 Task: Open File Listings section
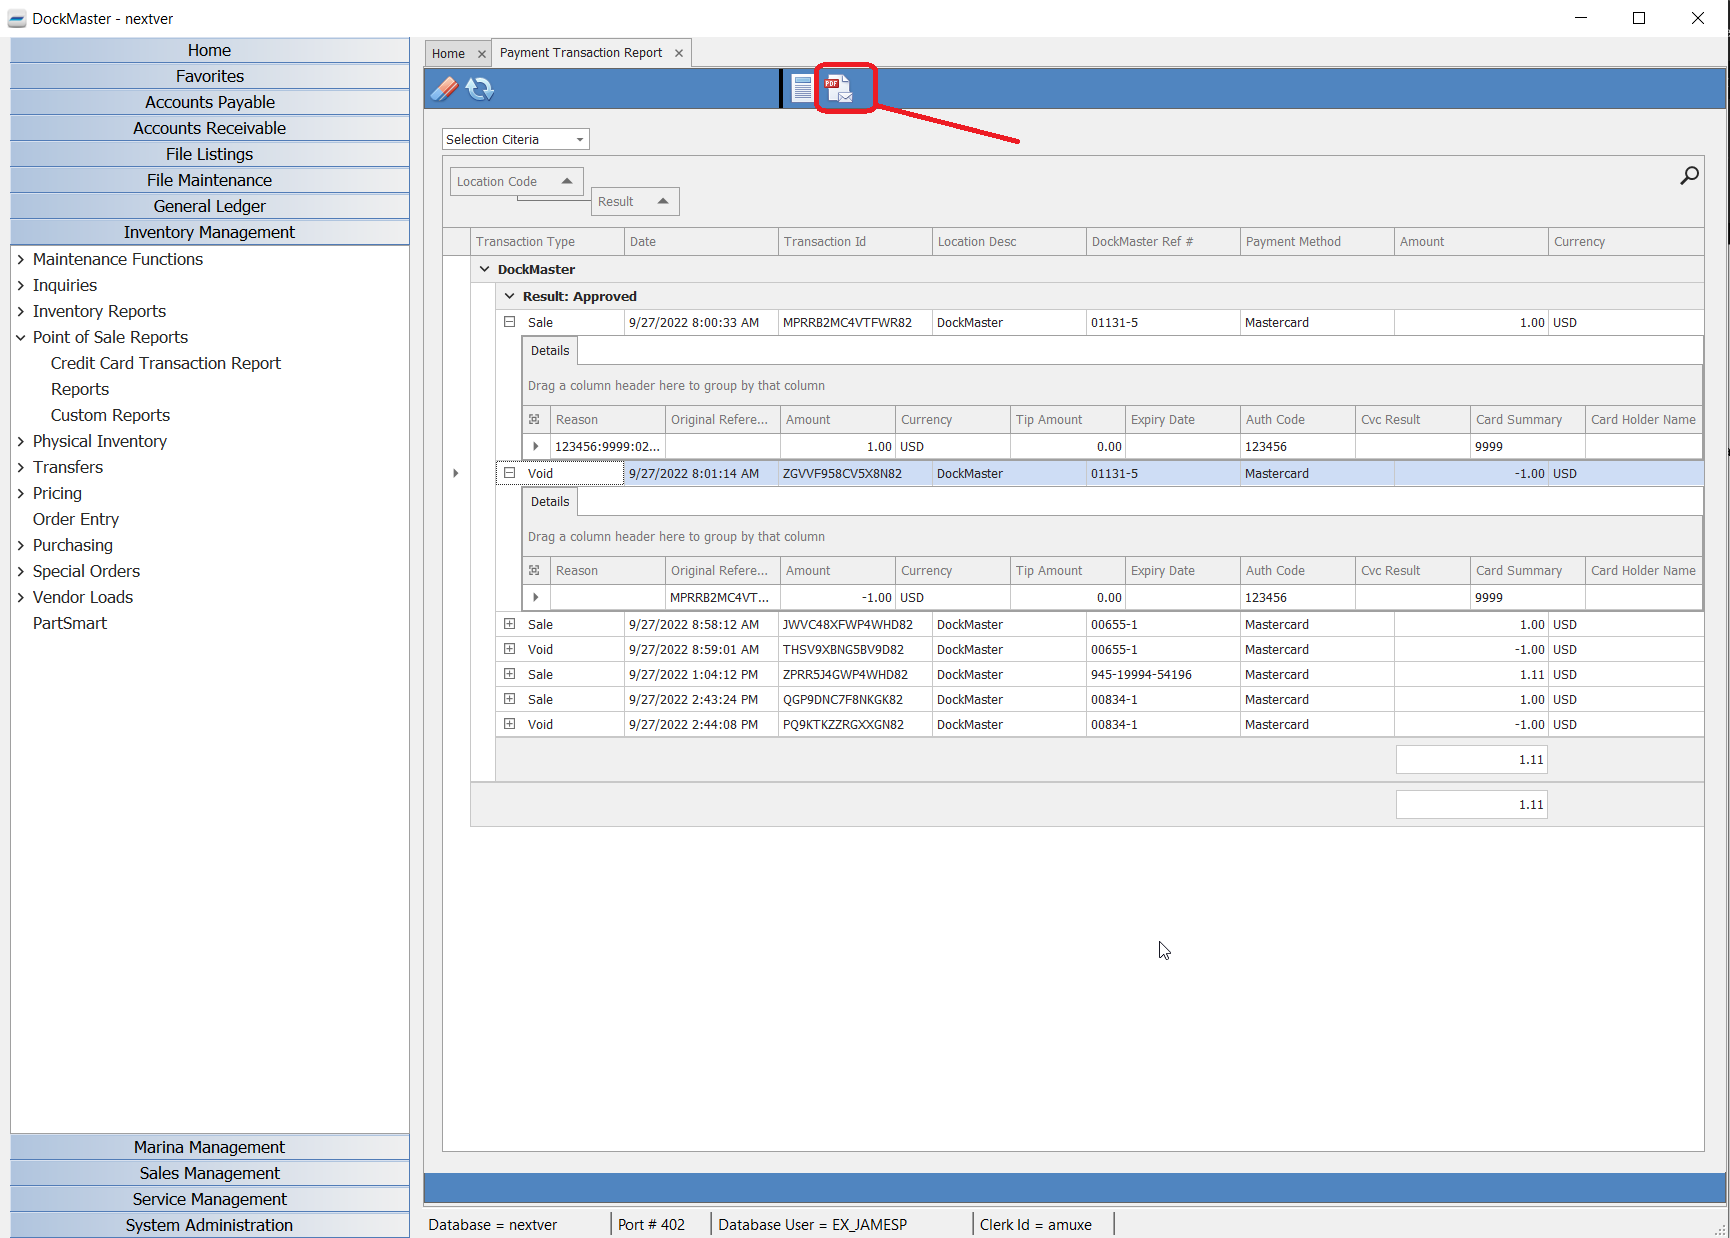[210, 154]
